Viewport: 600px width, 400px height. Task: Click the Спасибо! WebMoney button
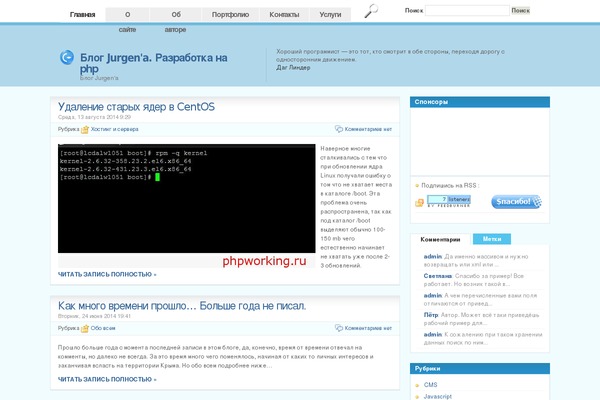(516, 202)
